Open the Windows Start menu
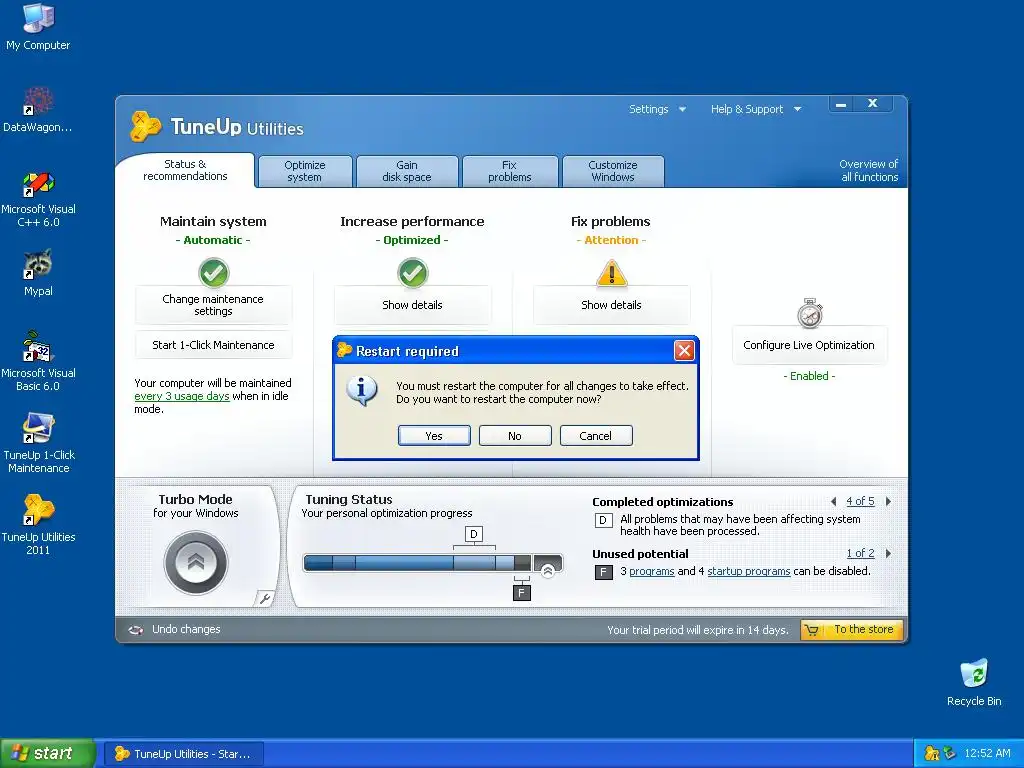The height and width of the screenshot is (768, 1024). (48, 753)
